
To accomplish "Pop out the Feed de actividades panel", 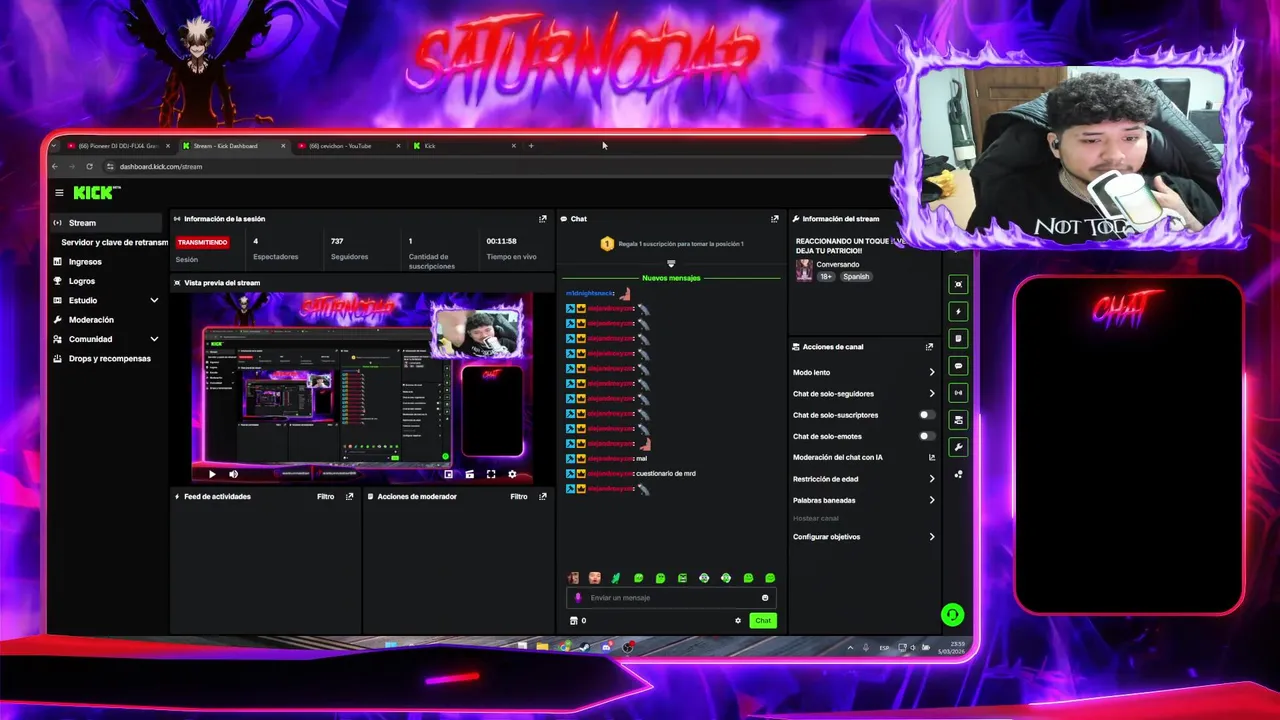I will click(349, 496).
